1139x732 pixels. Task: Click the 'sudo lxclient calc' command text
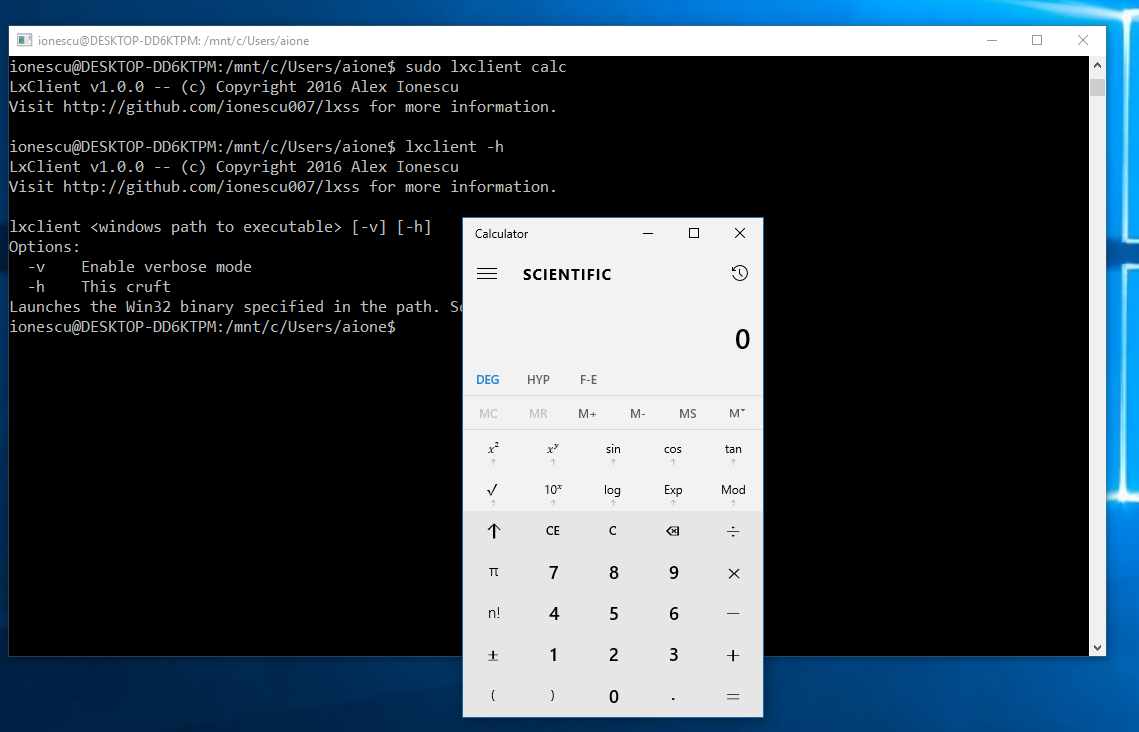(485, 67)
